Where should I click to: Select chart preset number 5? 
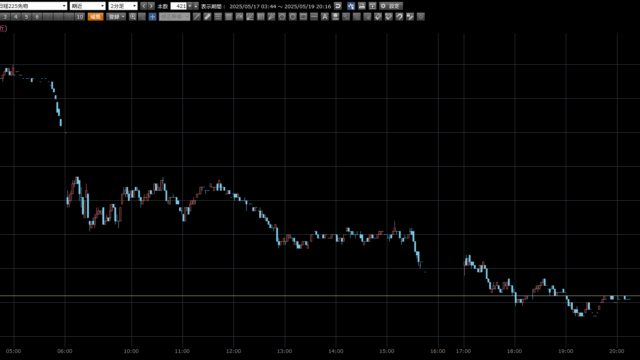[x=27, y=17]
